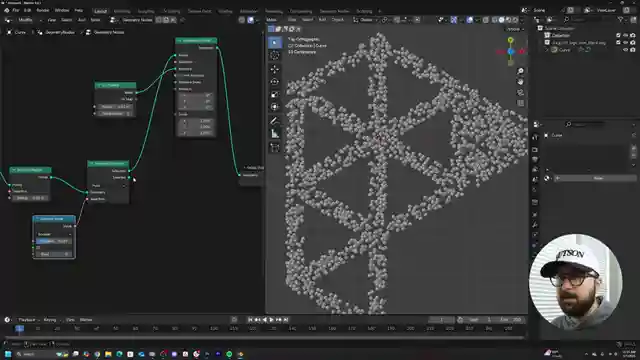Select the Select Box tool in viewport

[x=275, y=42]
